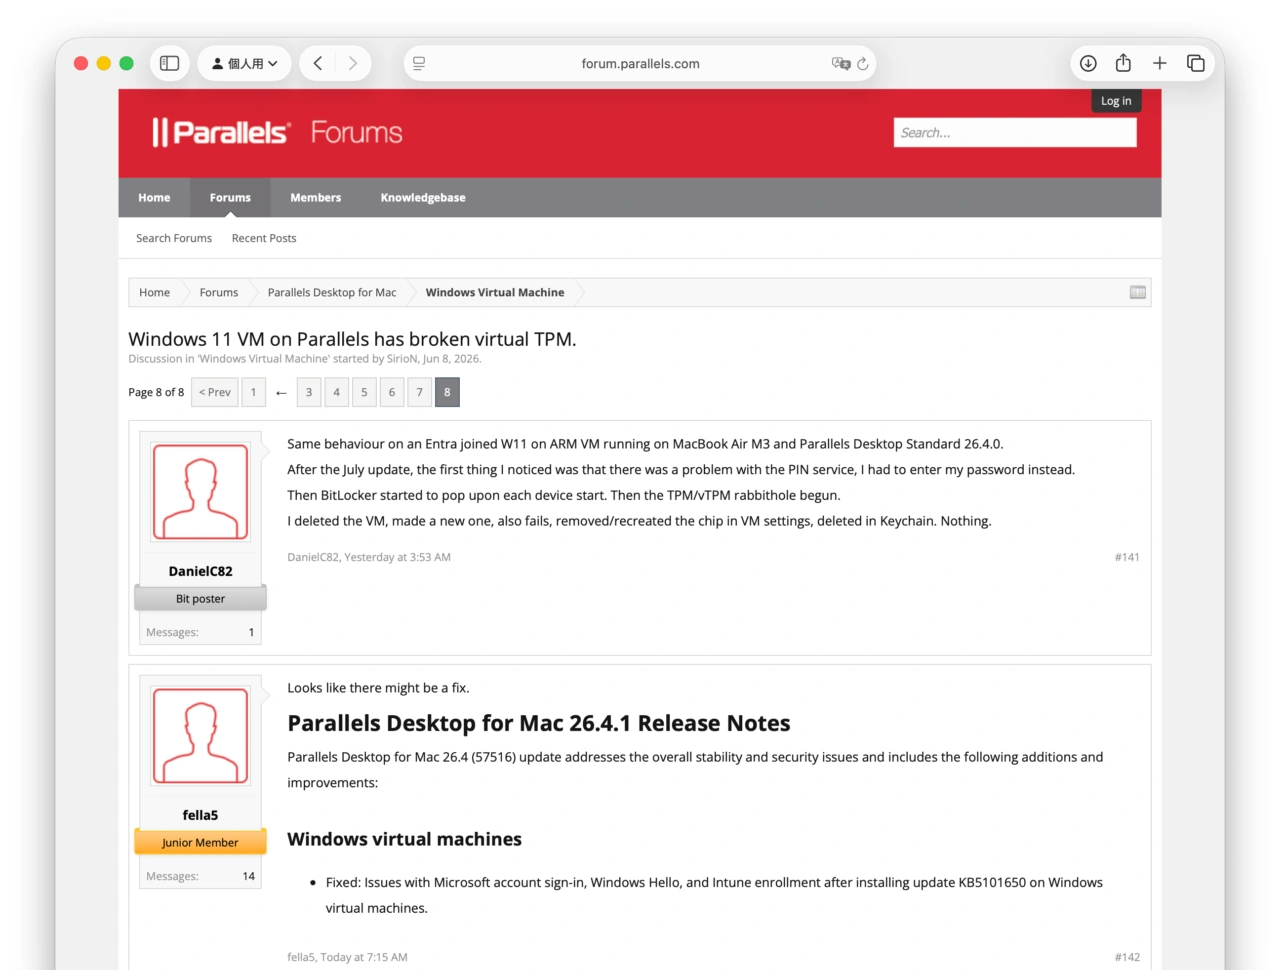1280x970 pixels.
Task: Go to Parallels Desktop for Mac breadcrumb
Action: [332, 292]
